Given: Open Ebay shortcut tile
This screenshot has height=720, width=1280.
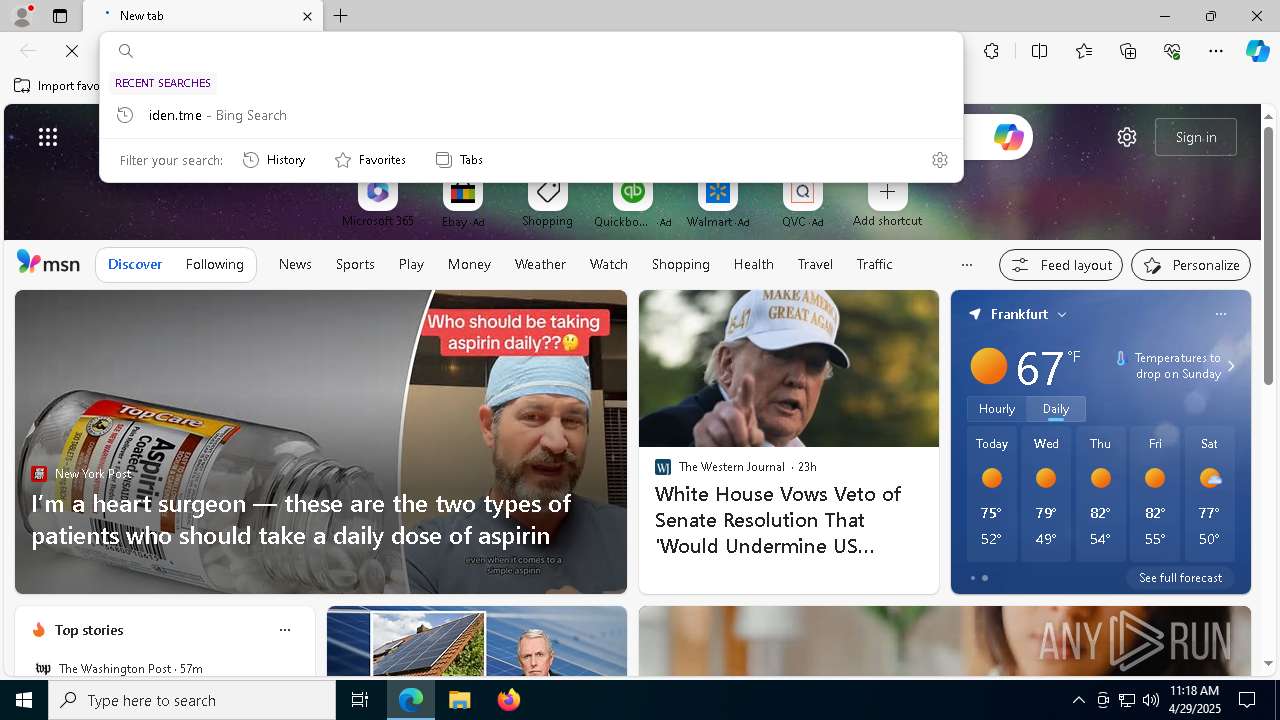Looking at the screenshot, I should point(463,203).
